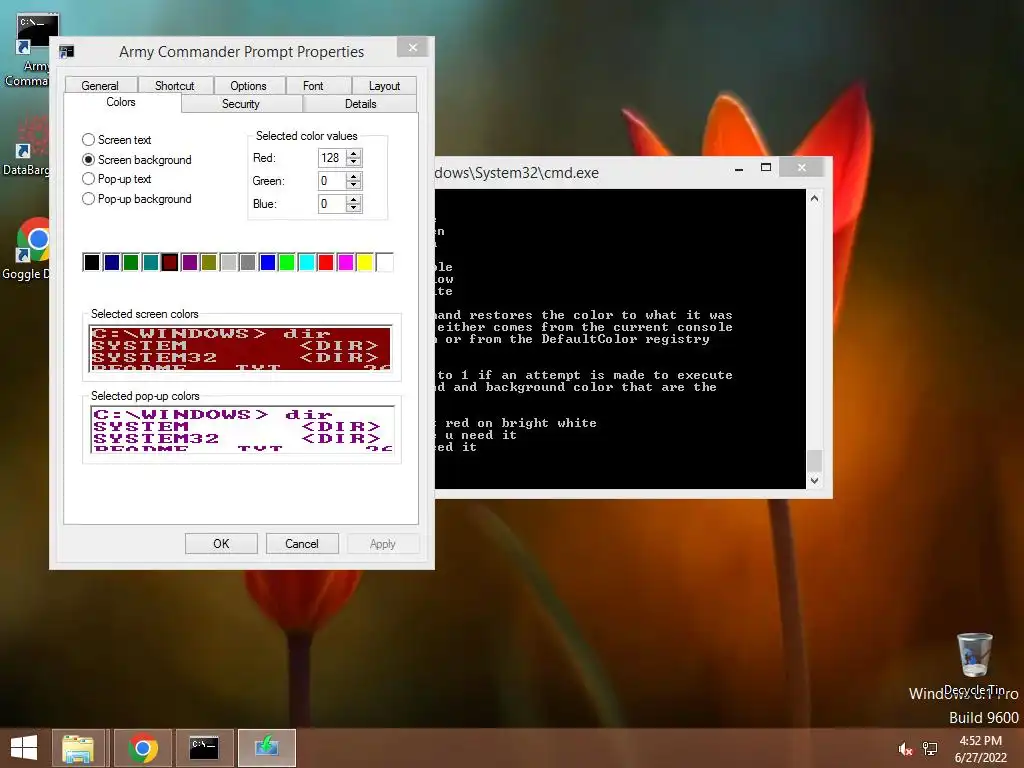Click the Cancel button
The image size is (1024, 768).
302,543
